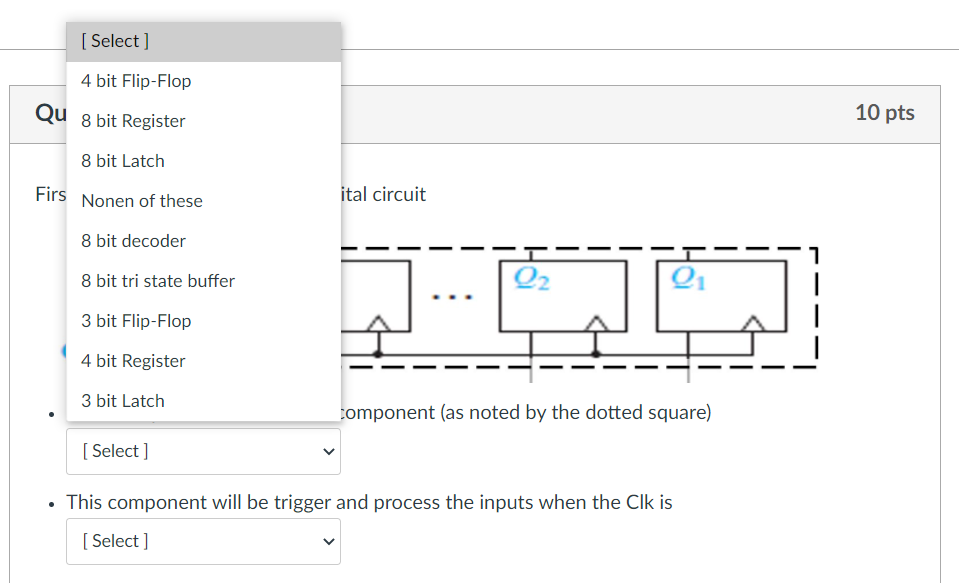The height and width of the screenshot is (583, 959).
Task: Choose "8 bit tri state buffer" option
Action: point(157,281)
